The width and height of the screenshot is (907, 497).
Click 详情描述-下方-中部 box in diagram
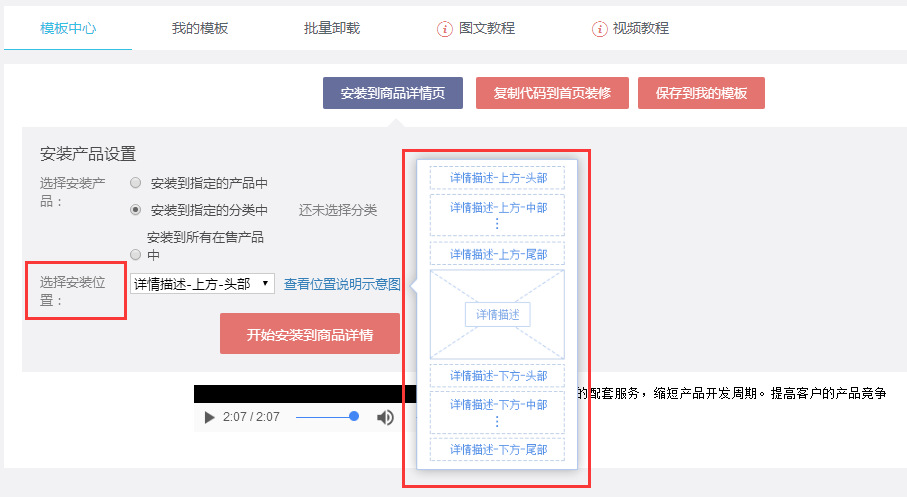[x=497, y=413]
